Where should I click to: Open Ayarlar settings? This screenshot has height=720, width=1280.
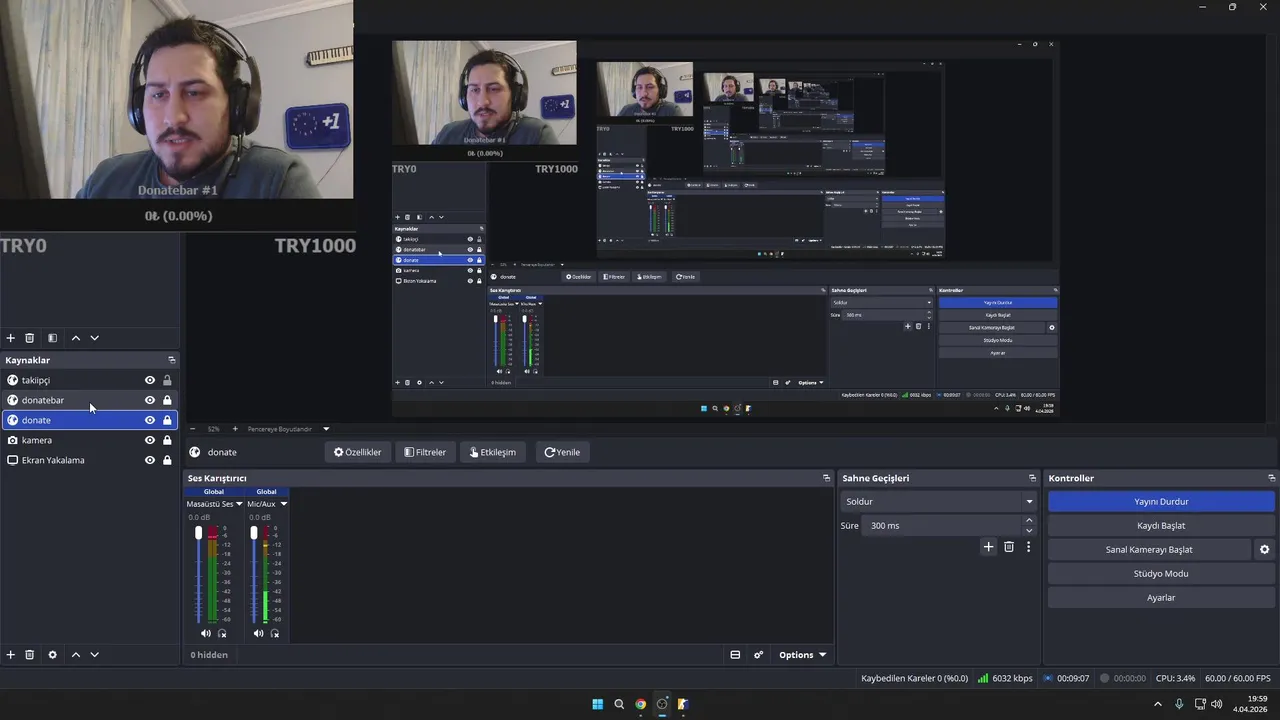(1161, 598)
